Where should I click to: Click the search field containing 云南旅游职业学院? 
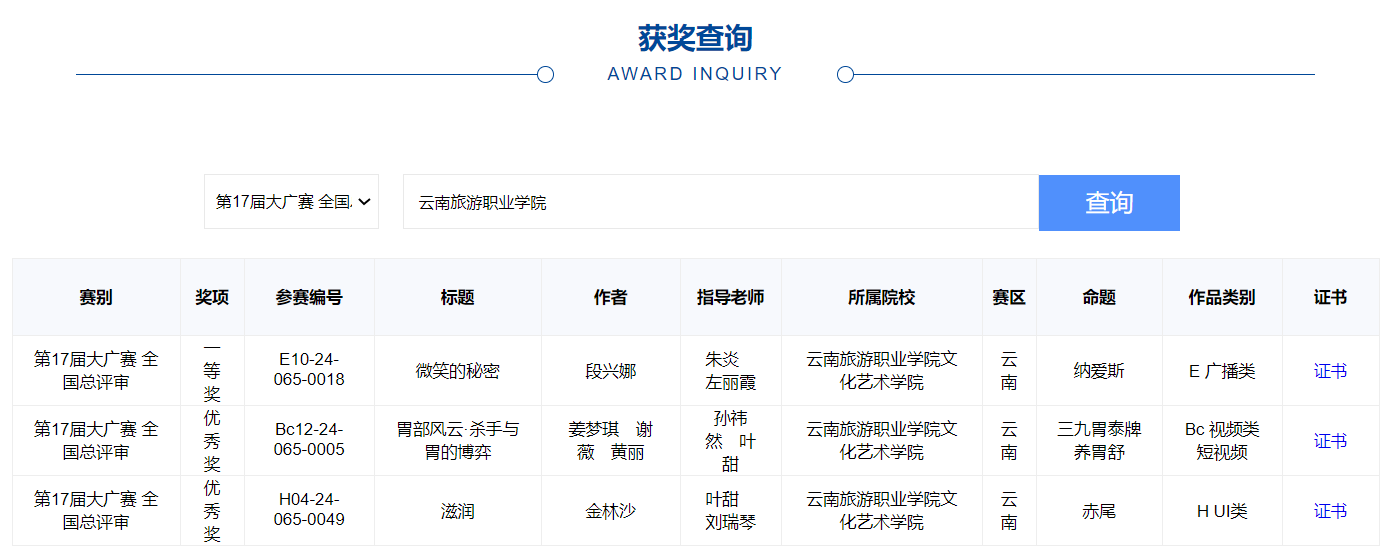720,202
